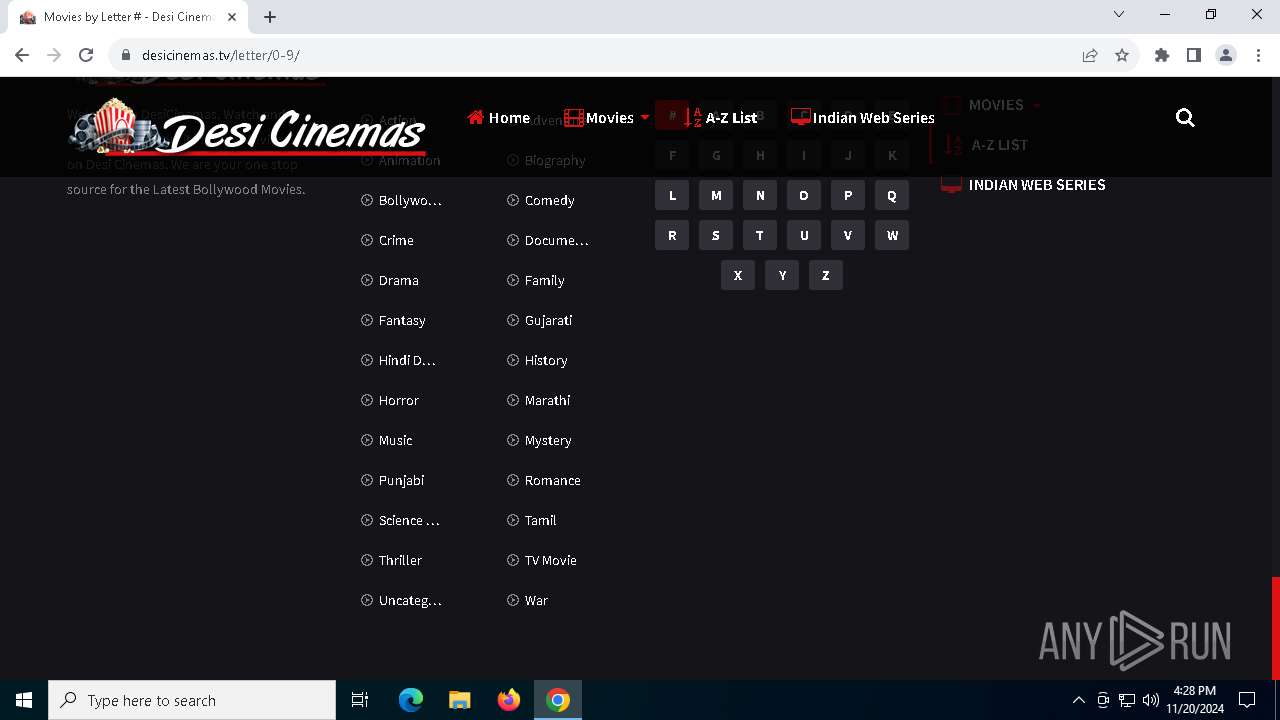Choose letter V in A-Z grid
Image resolution: width=1280 pixels, height=720 pixels.
pyautogui.click(x=848, y=236)
